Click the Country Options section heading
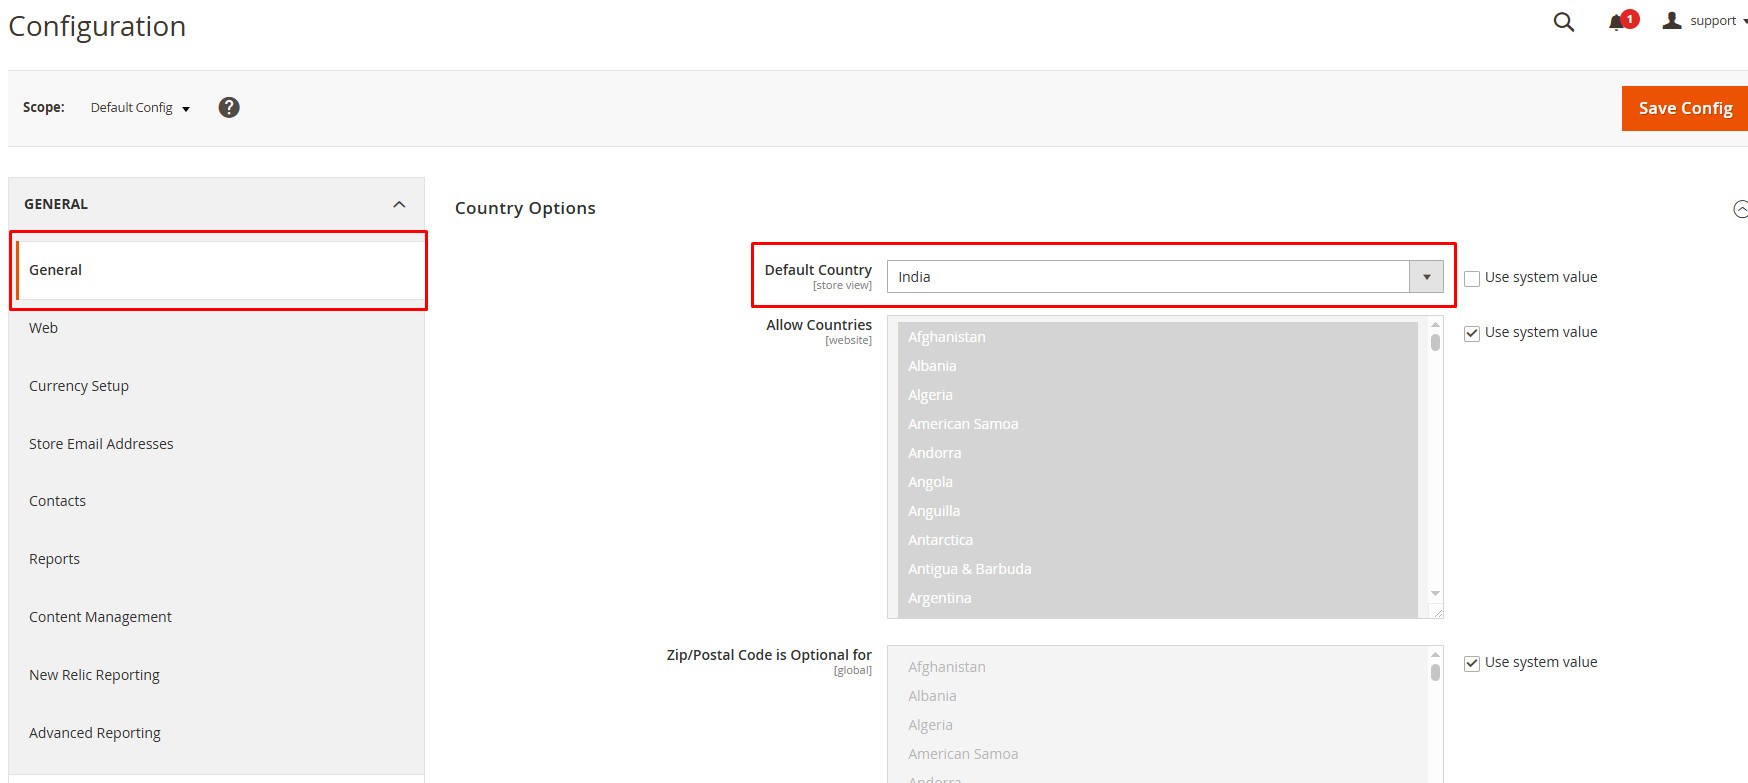Image resolution: width=1748 pixels, height=783 pixels. click(x=525, y=208)
